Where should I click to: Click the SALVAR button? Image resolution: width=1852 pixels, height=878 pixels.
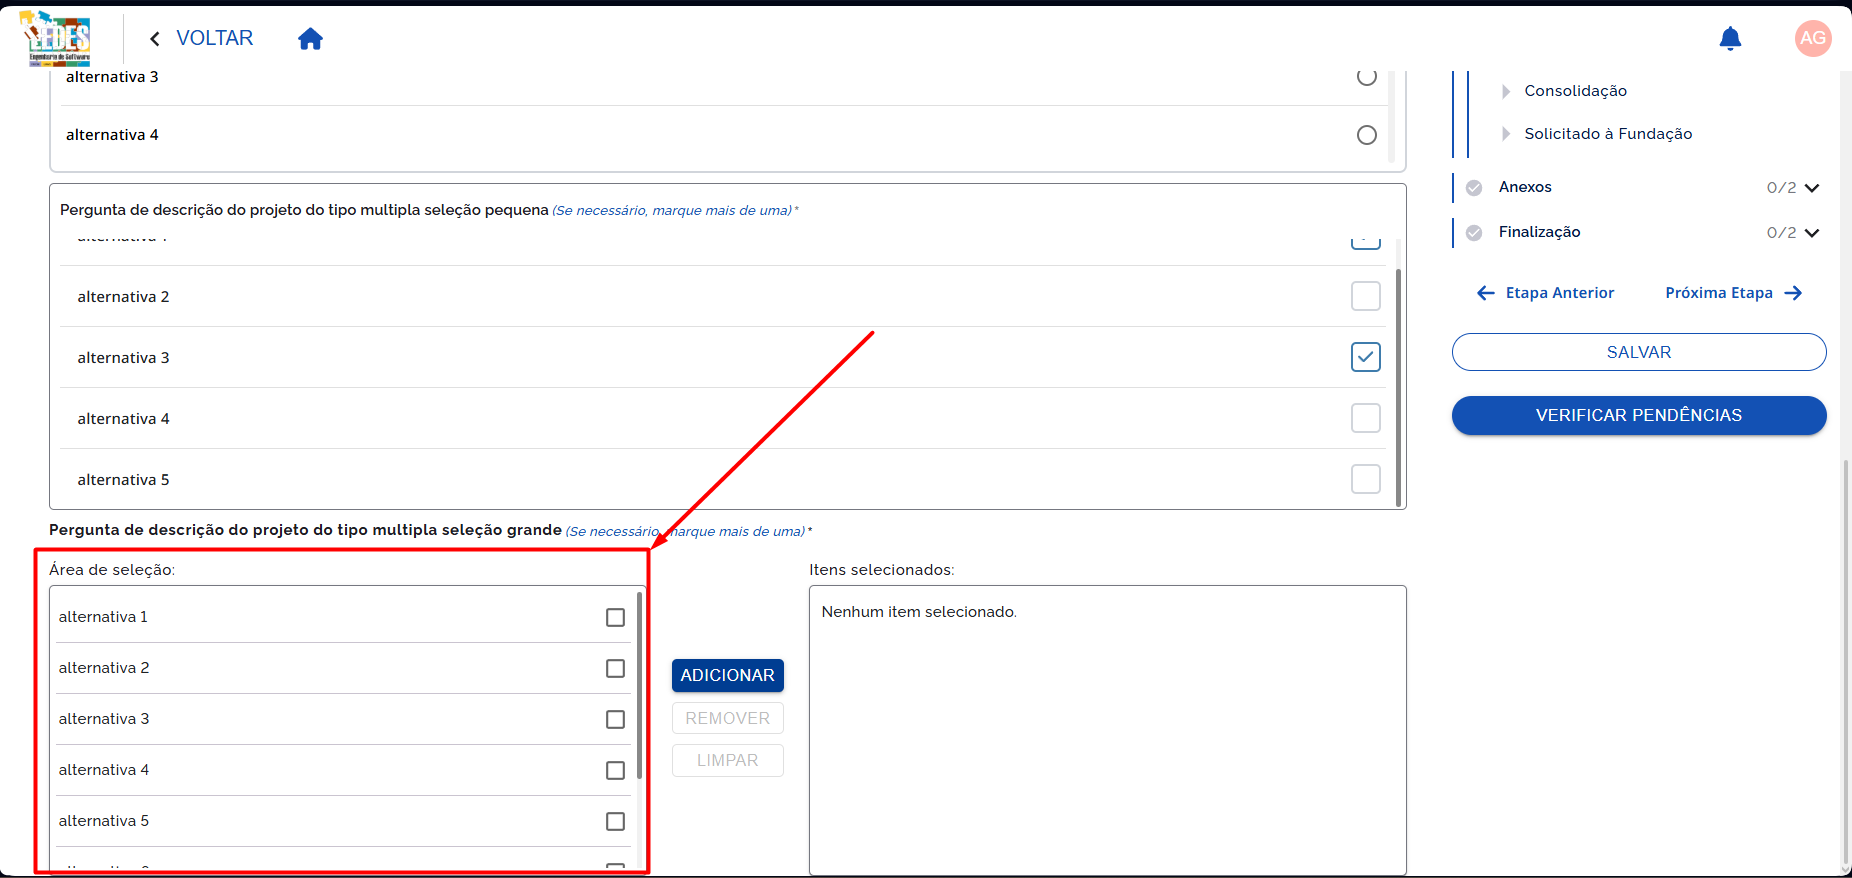[1639, 352]
